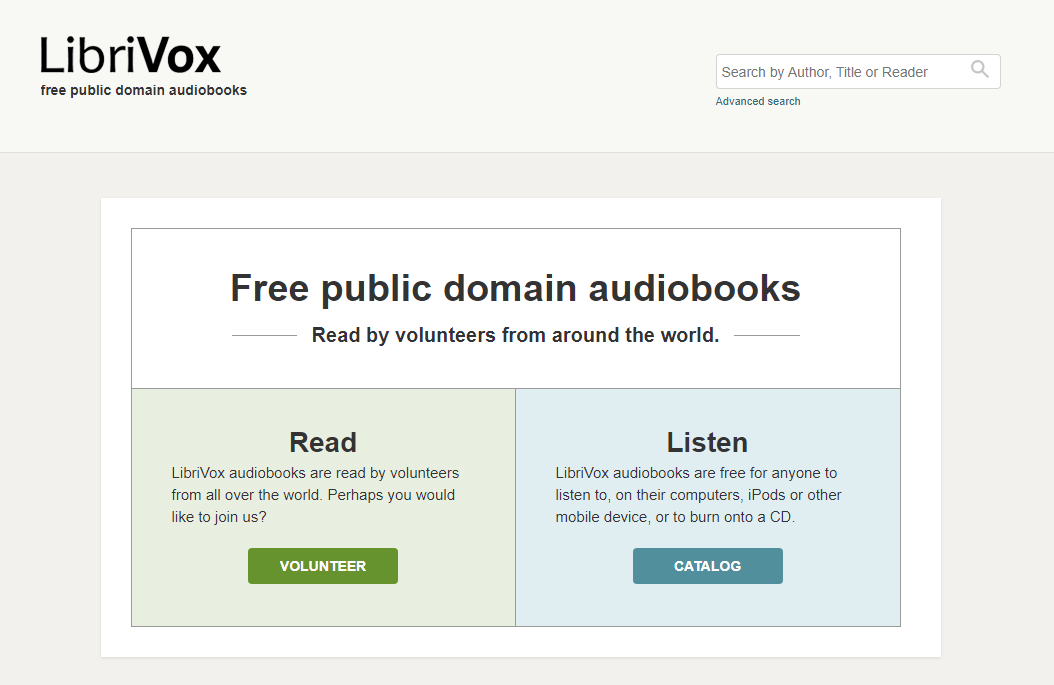Click the LibriVox logo
The height and width of the screenshot is (685, 1054).
(x=130, y=55)
